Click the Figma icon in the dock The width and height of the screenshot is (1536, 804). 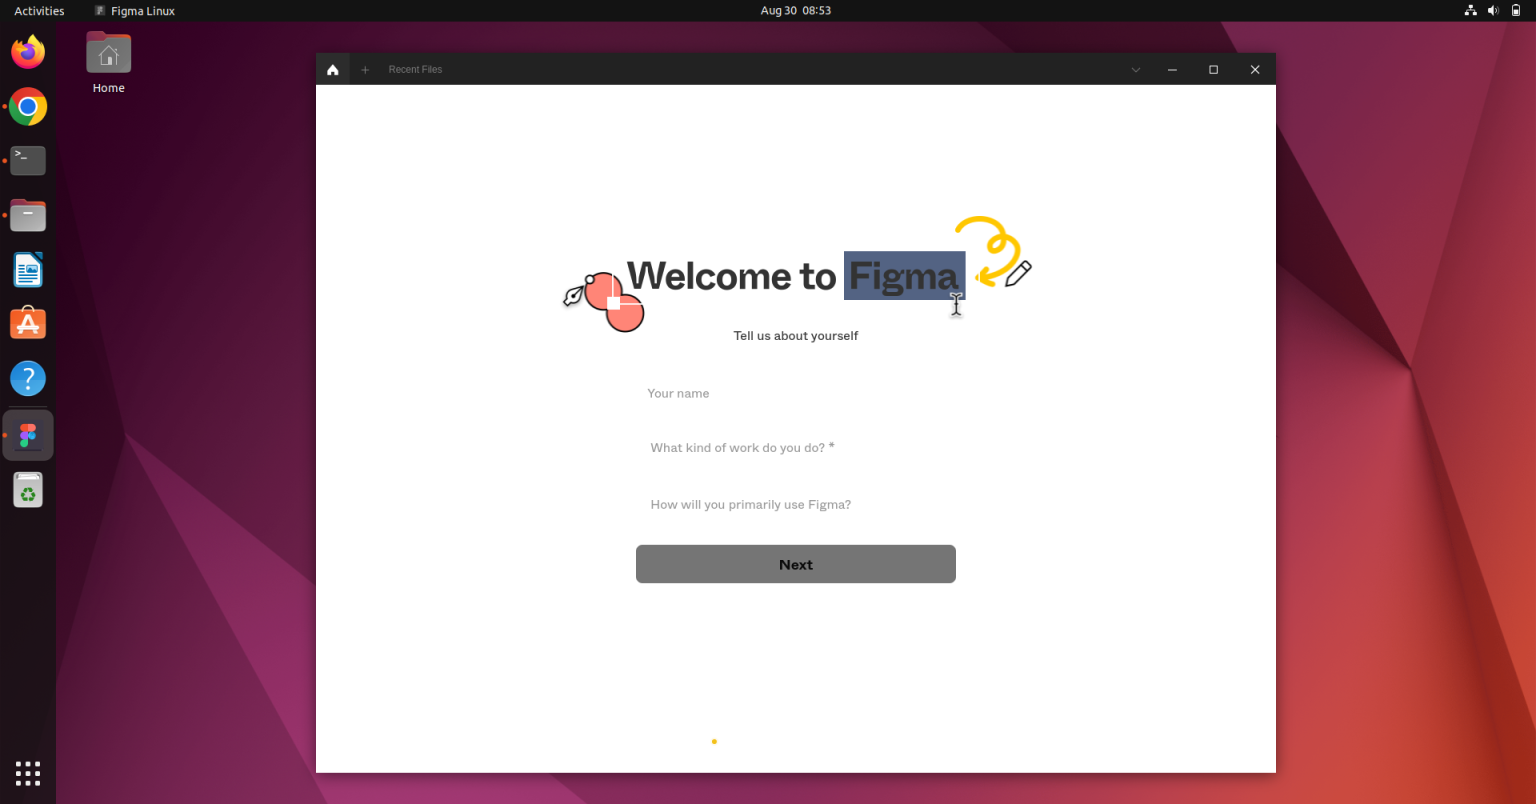pyautogui.click(x=28, y=434)
